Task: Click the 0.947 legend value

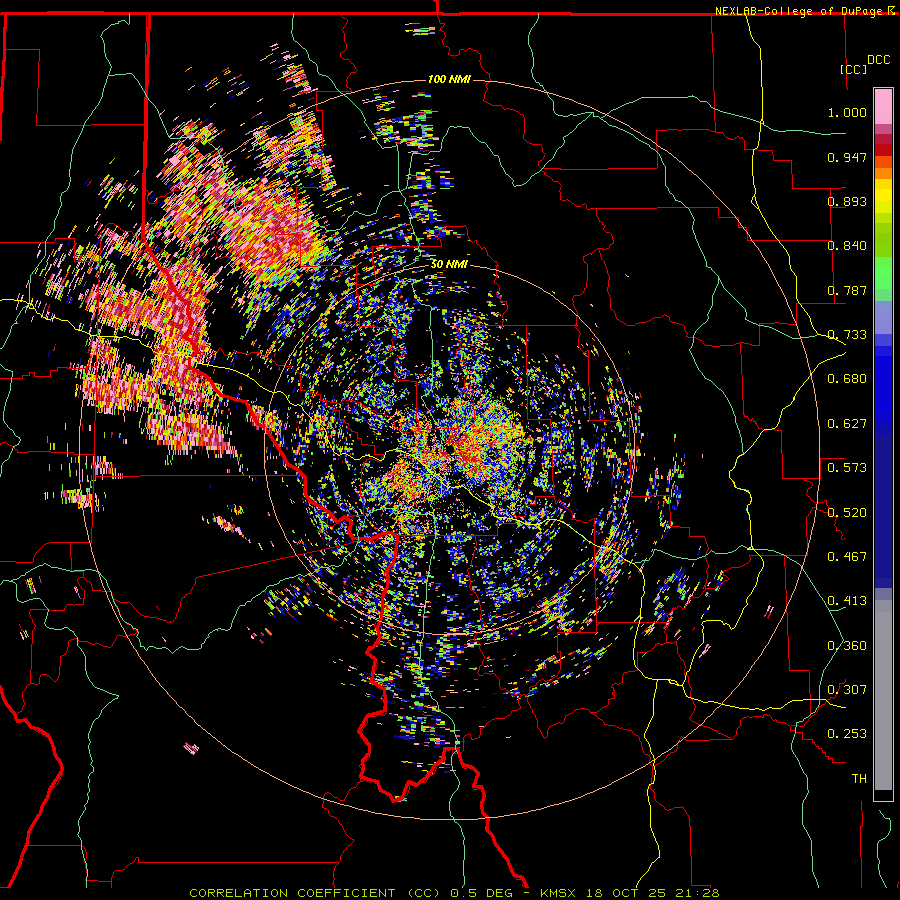Action: pos(847,157)
